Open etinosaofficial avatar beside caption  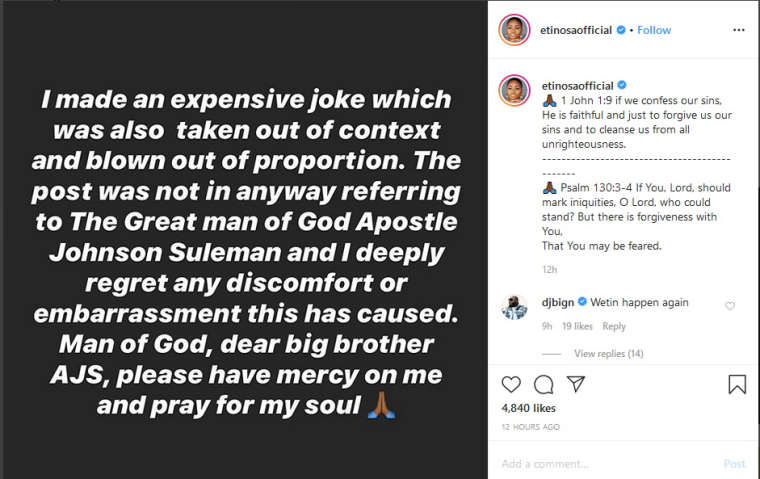pyautogui.click(x=514, y=89)
